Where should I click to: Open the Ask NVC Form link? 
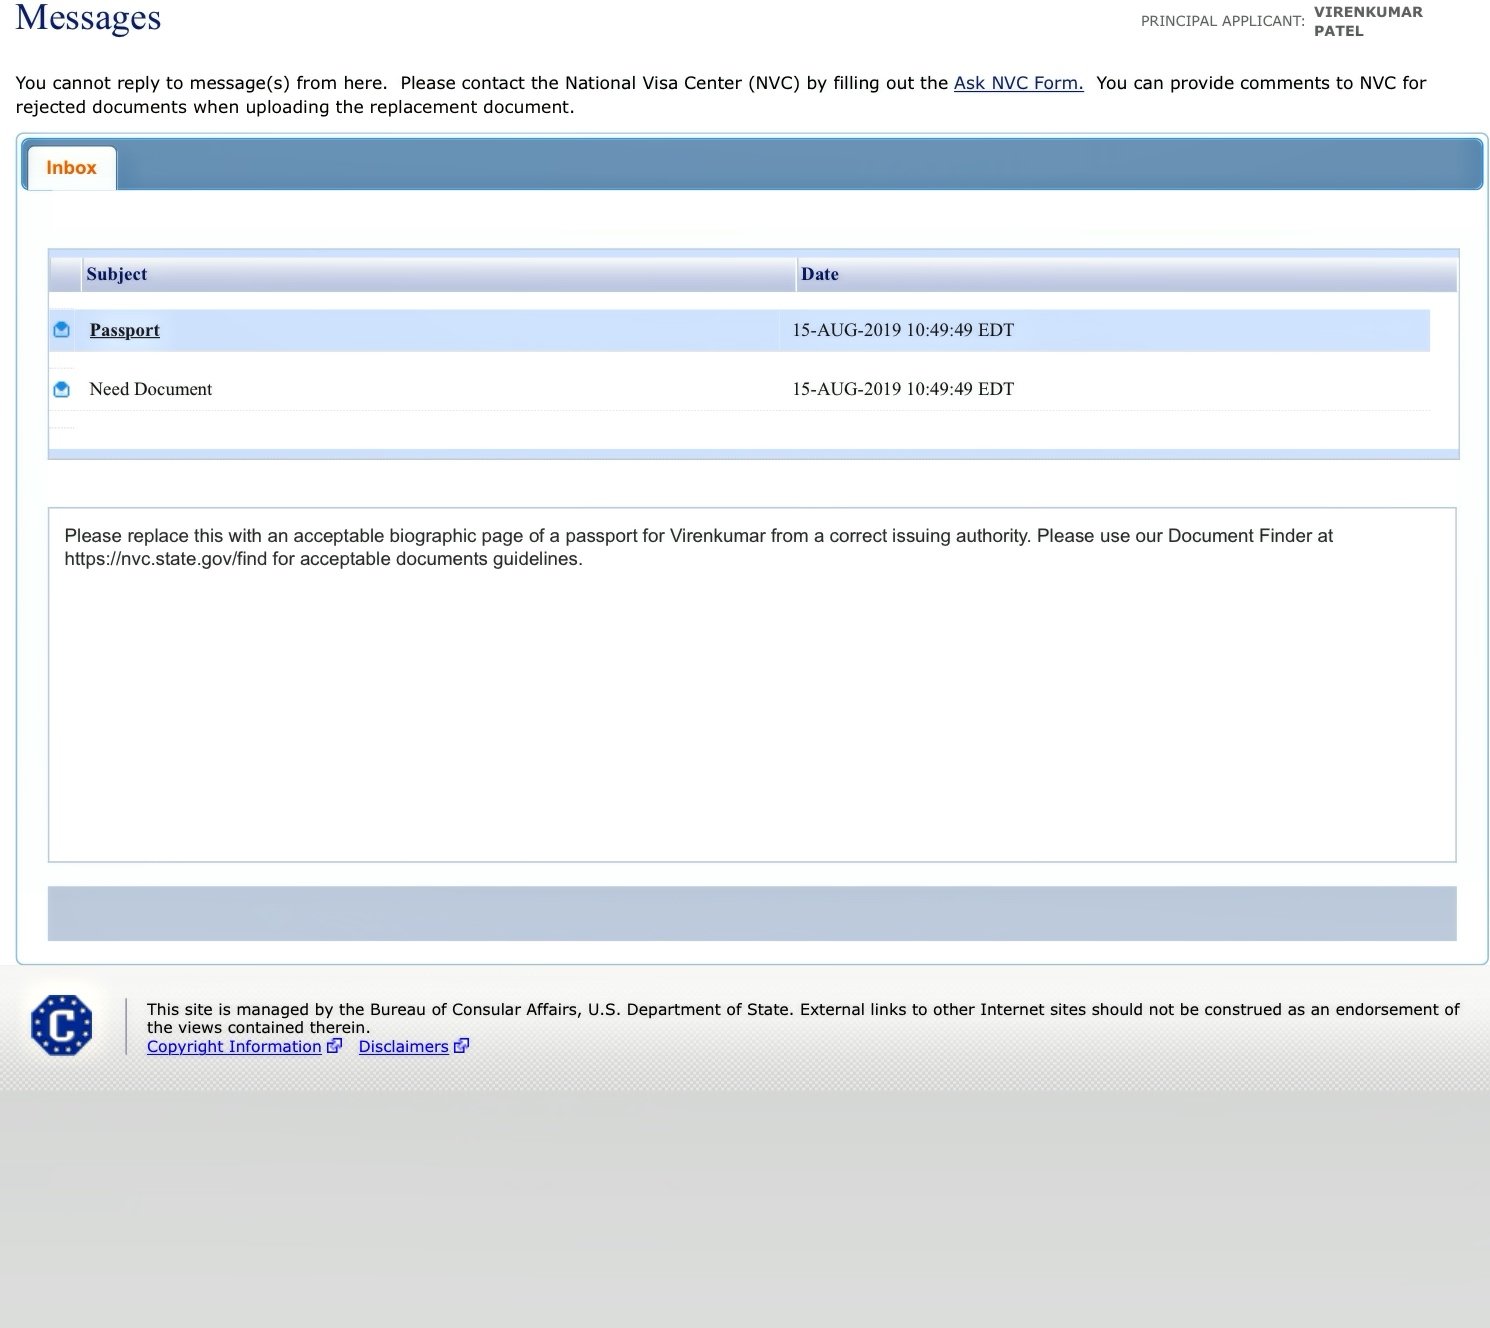1018,83
